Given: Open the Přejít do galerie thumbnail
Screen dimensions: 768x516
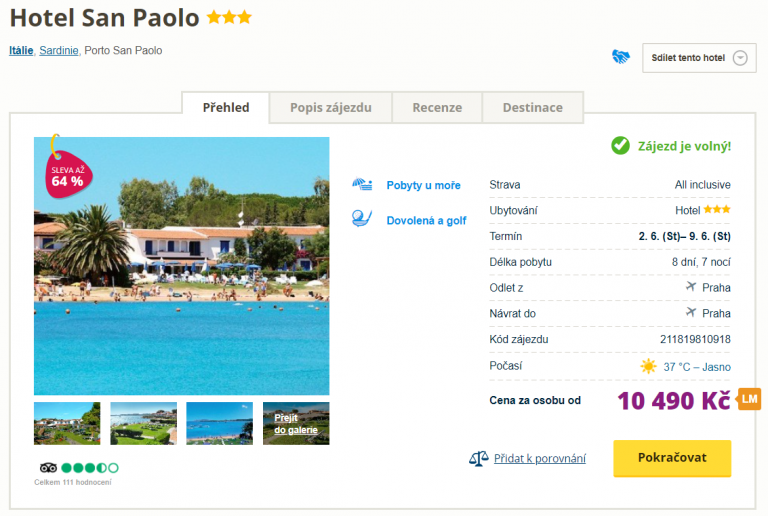Looking at the screenshot, I should click(x=296, y=424).
